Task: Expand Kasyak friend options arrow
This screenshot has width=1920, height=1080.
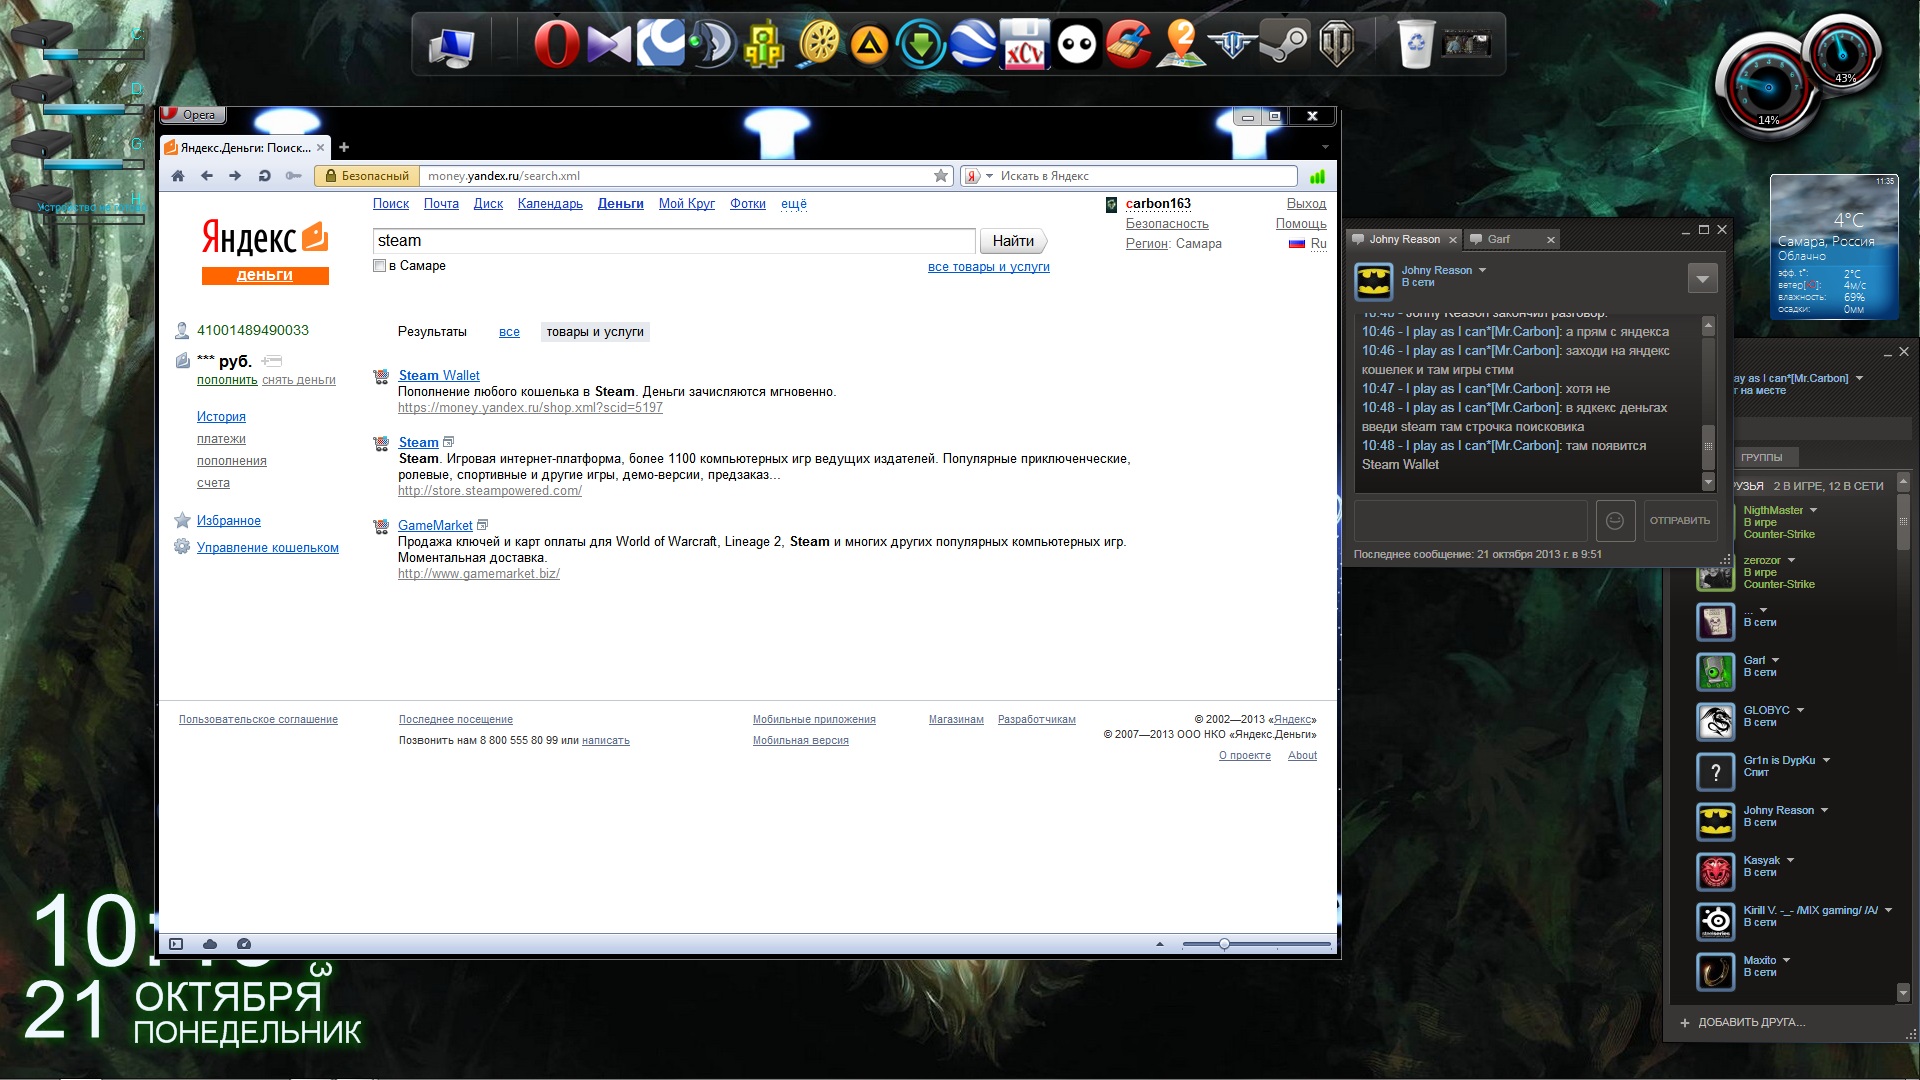Action: (x=1790, y=860)
